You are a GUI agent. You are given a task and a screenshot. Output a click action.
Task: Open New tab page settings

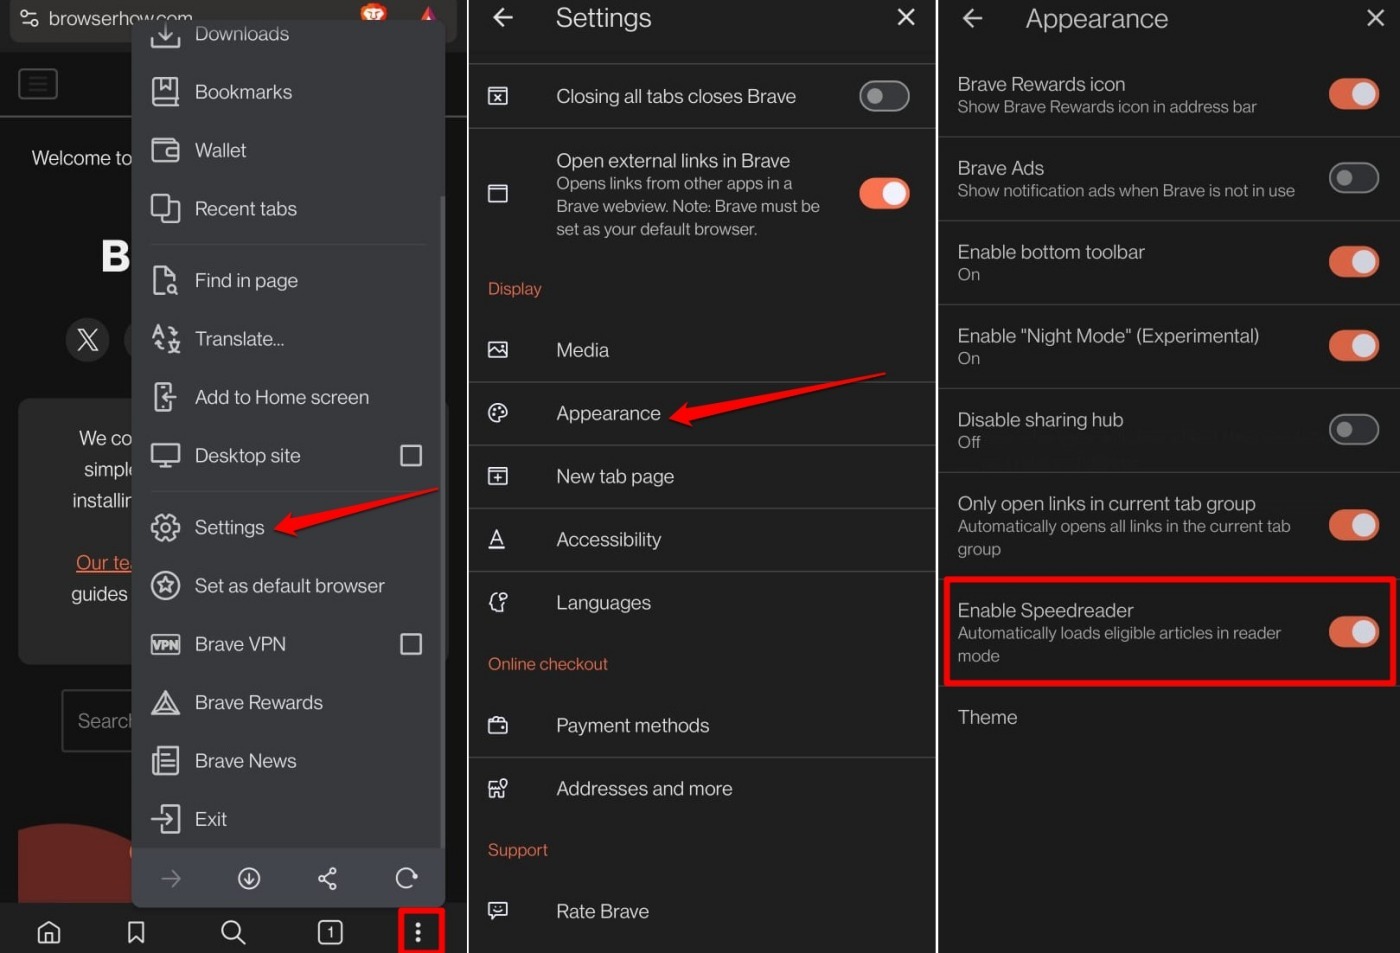tap(702, 476)
